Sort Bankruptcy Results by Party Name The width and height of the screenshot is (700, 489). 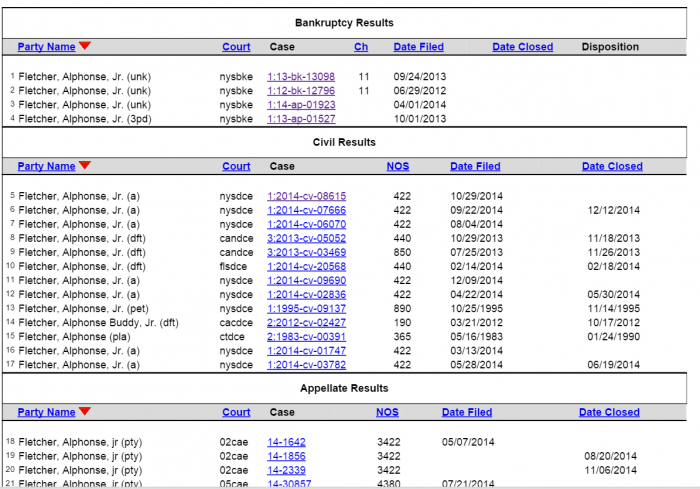pos(46,47)
